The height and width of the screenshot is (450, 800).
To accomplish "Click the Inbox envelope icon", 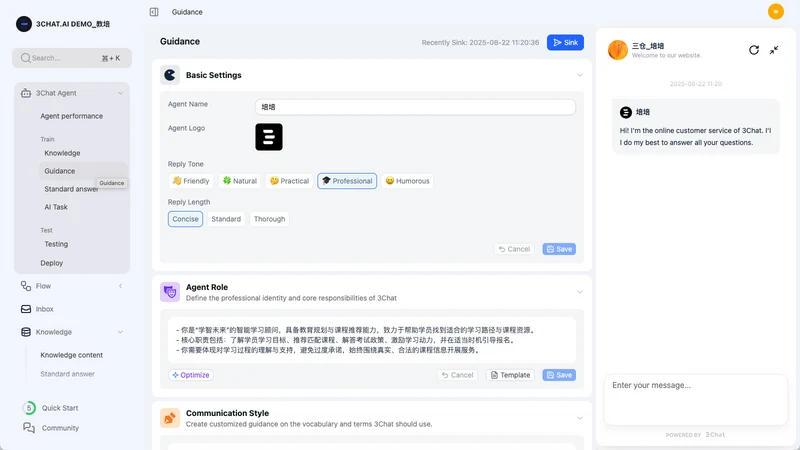I will point(26,309).
